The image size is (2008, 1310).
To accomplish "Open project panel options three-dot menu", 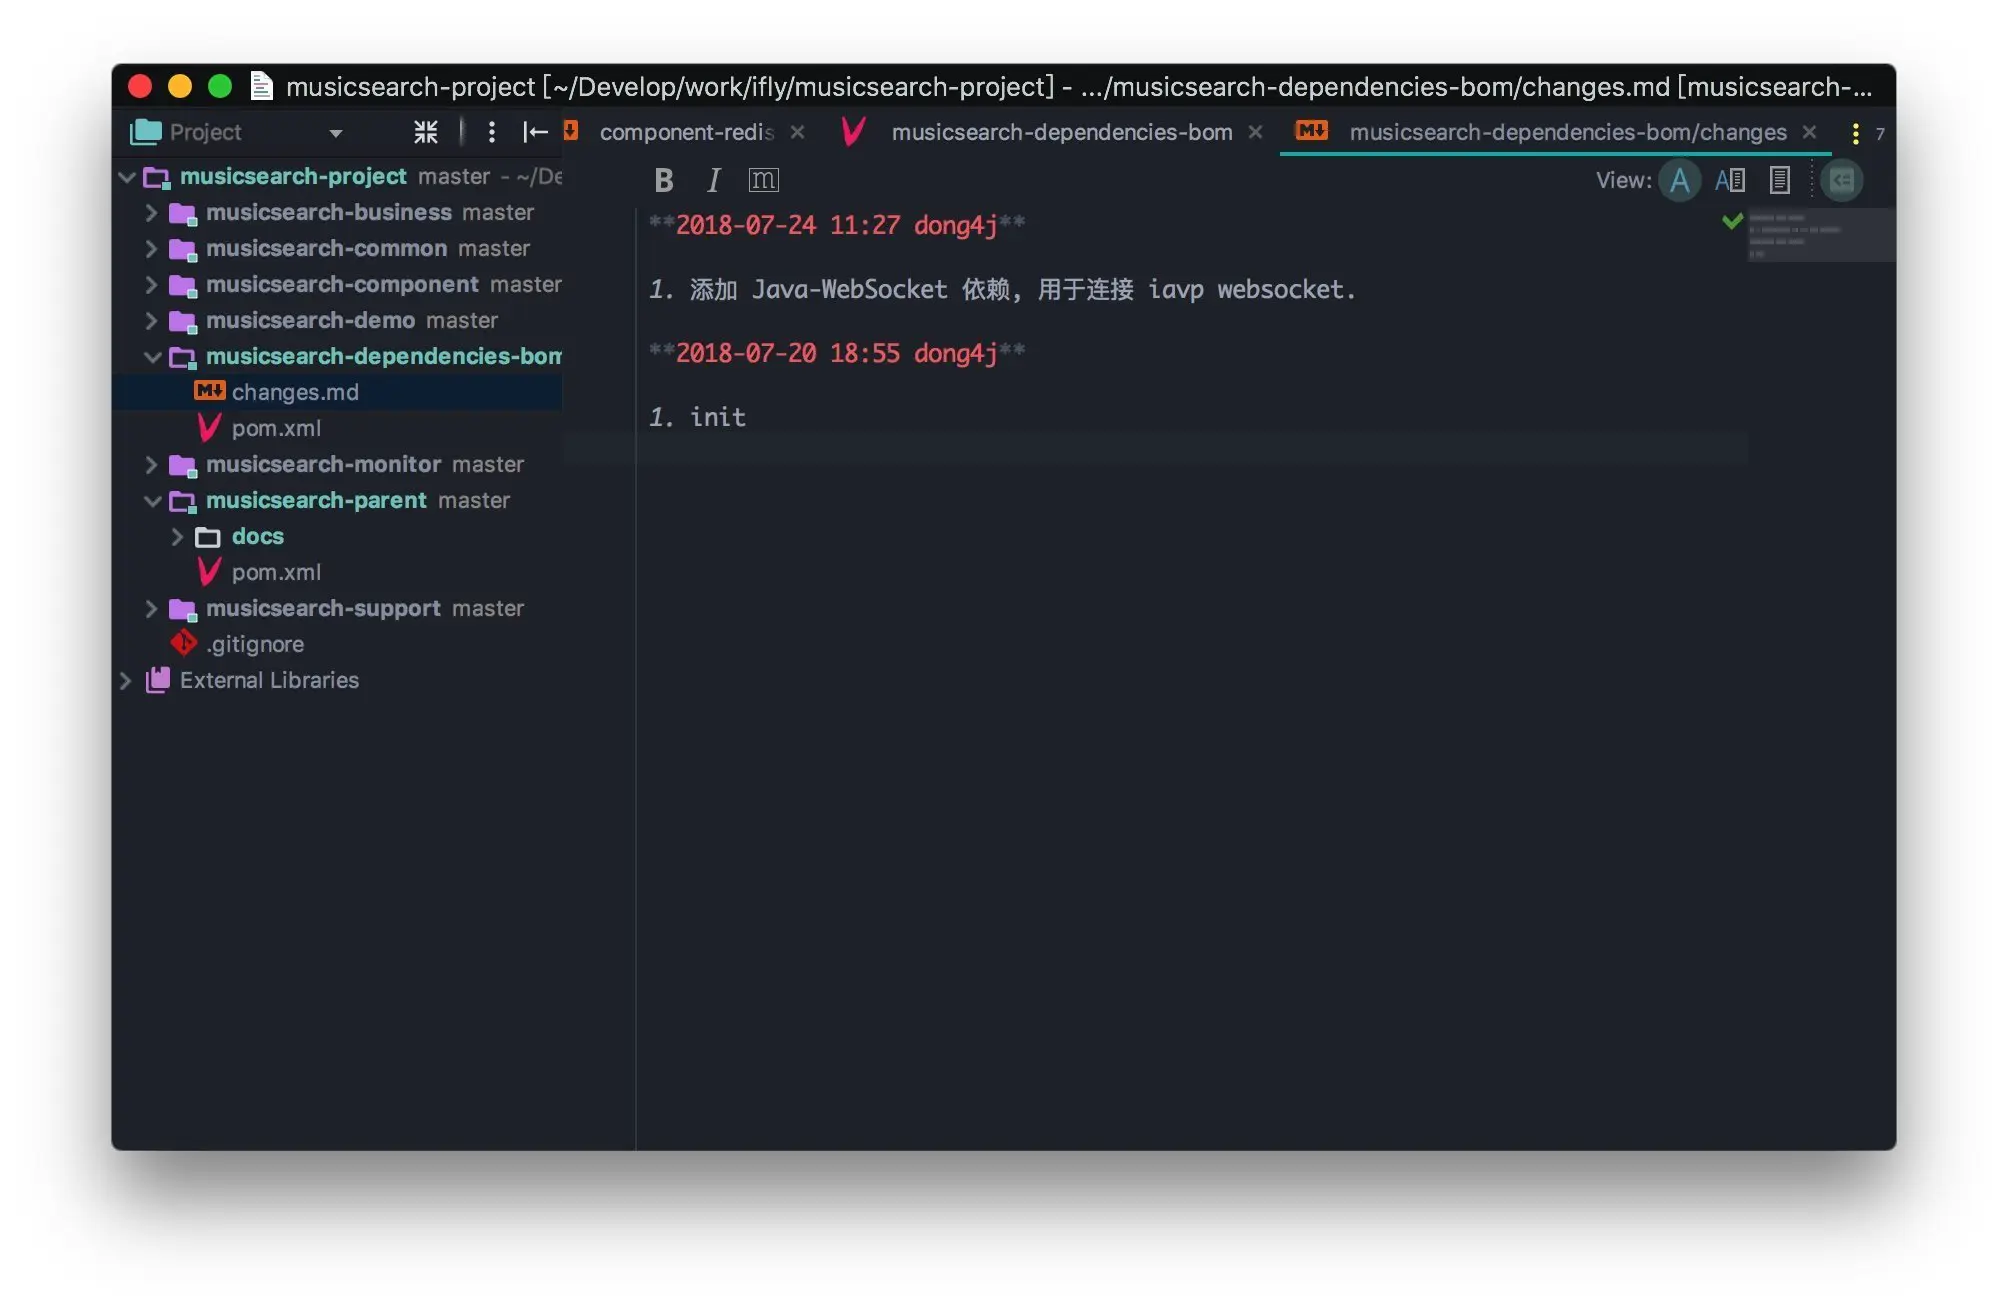I will [491, 132].
